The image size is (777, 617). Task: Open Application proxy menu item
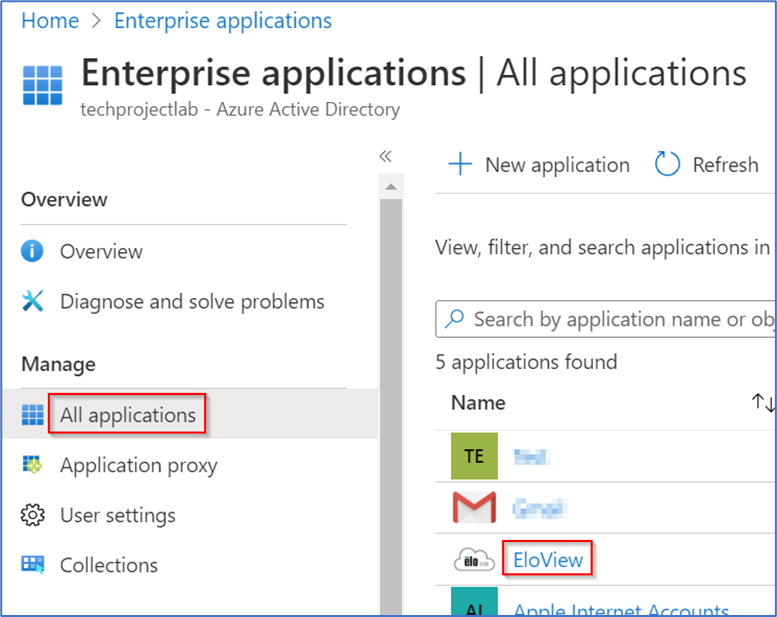coord(139,466)
